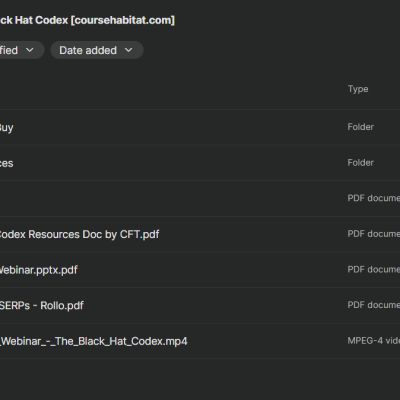
Task: Click the Type column header
Action: click(x=358, y=89)
